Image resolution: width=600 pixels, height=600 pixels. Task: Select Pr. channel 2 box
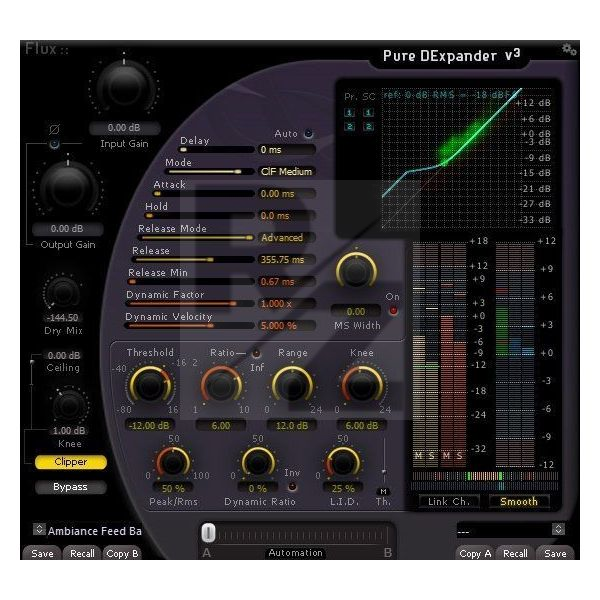pyautogui.click(x=349, y=127)
